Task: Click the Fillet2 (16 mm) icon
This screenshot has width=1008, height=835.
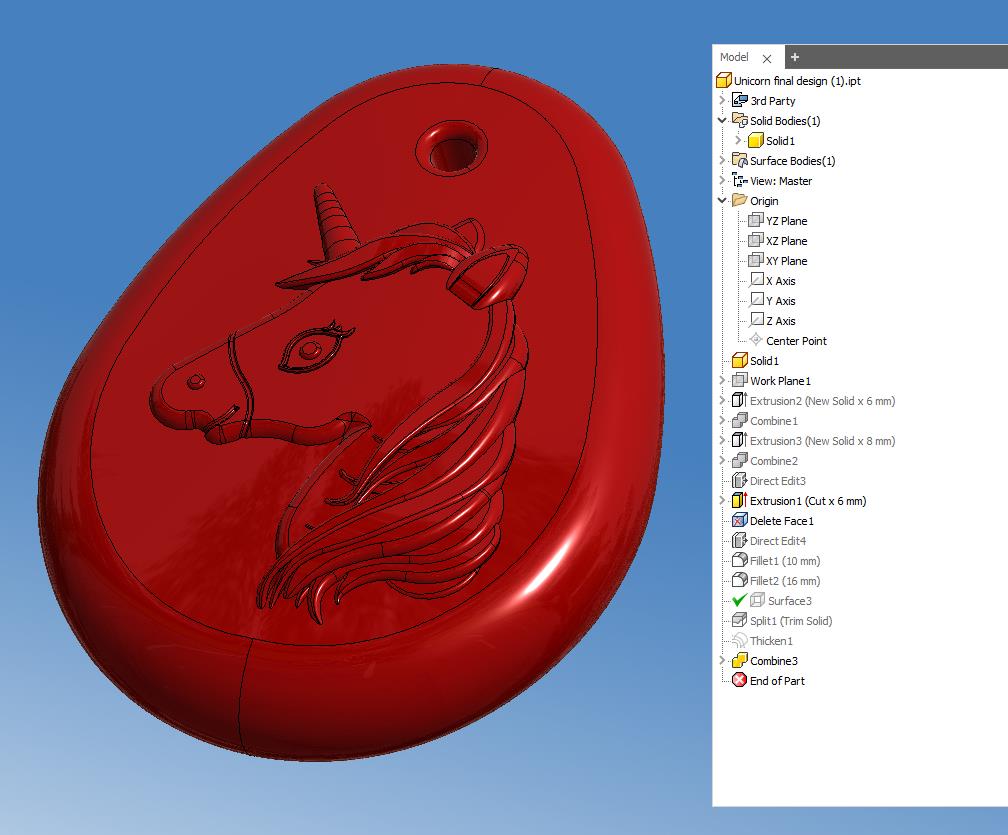Action: click(x=740, y=580)
